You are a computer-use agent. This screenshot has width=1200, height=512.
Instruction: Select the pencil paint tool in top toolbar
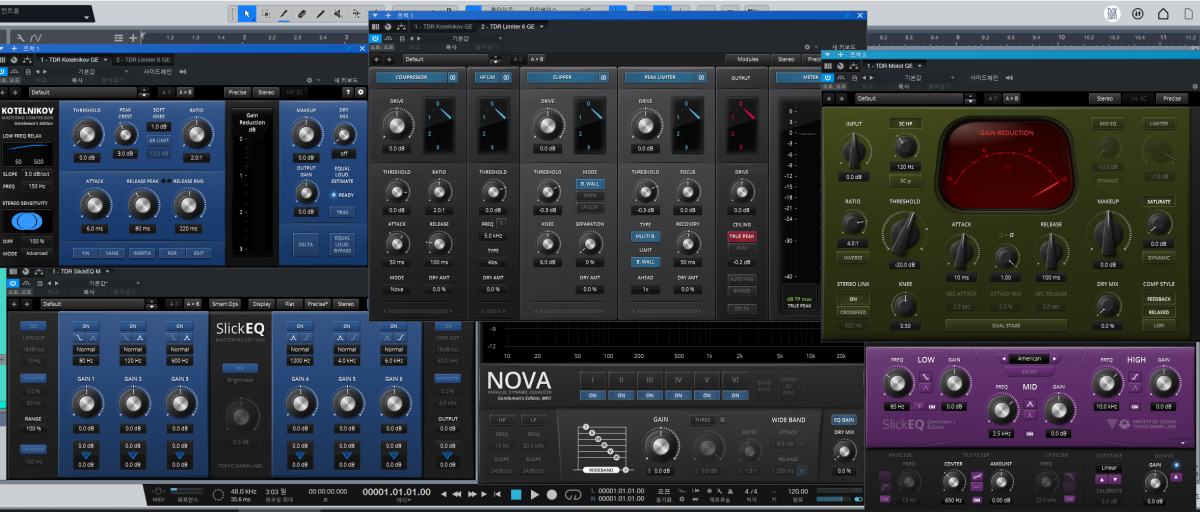tap(320, 14)
